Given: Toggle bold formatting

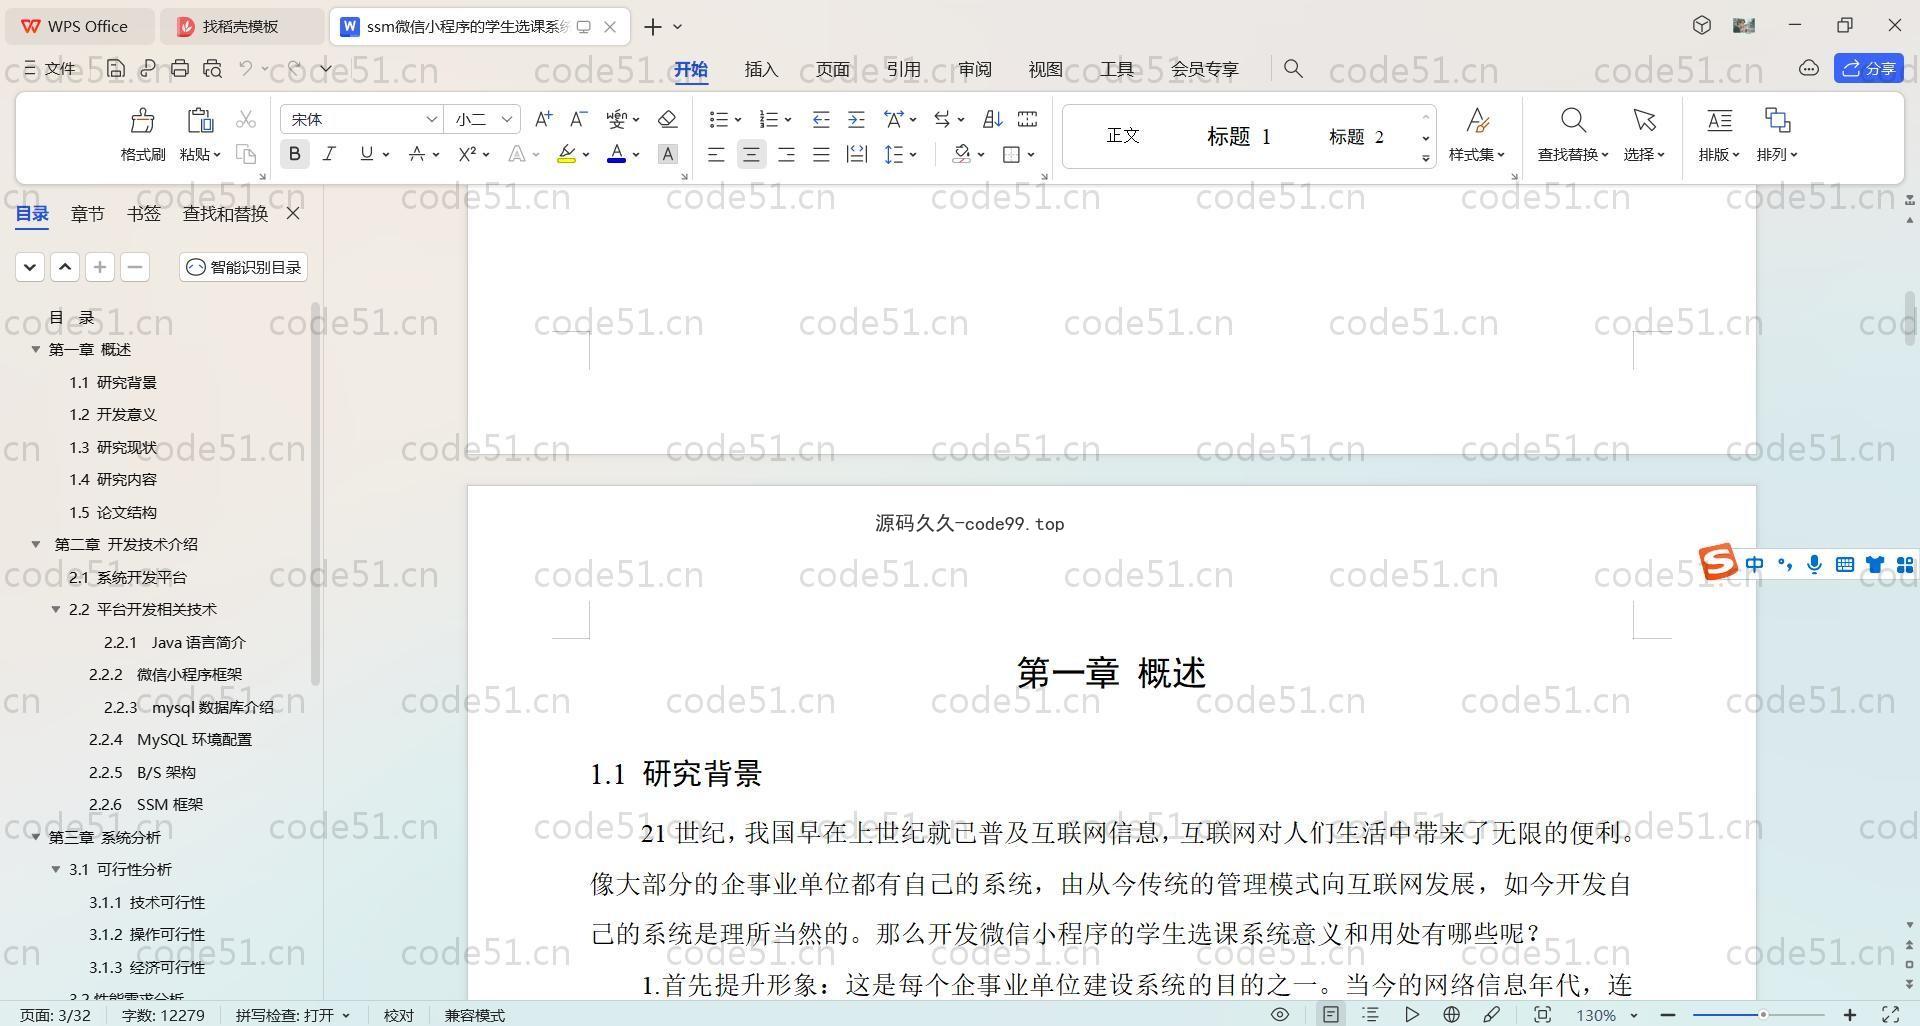Looking at the screenshot, I should [294, 154].
